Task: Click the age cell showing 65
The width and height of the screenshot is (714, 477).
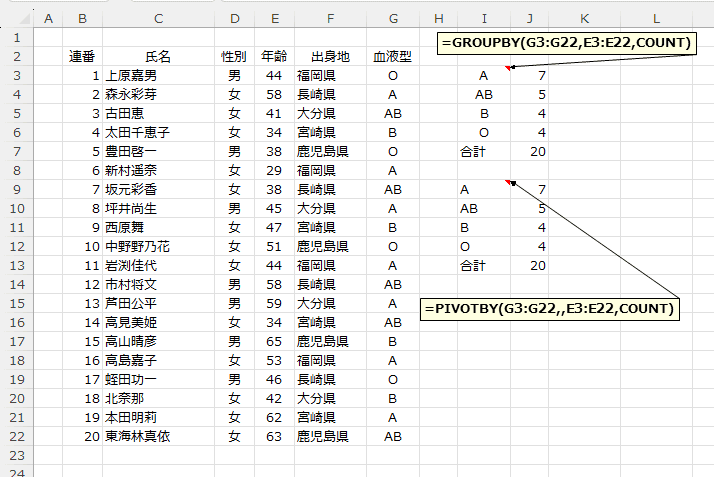Action: coord(273,341)
